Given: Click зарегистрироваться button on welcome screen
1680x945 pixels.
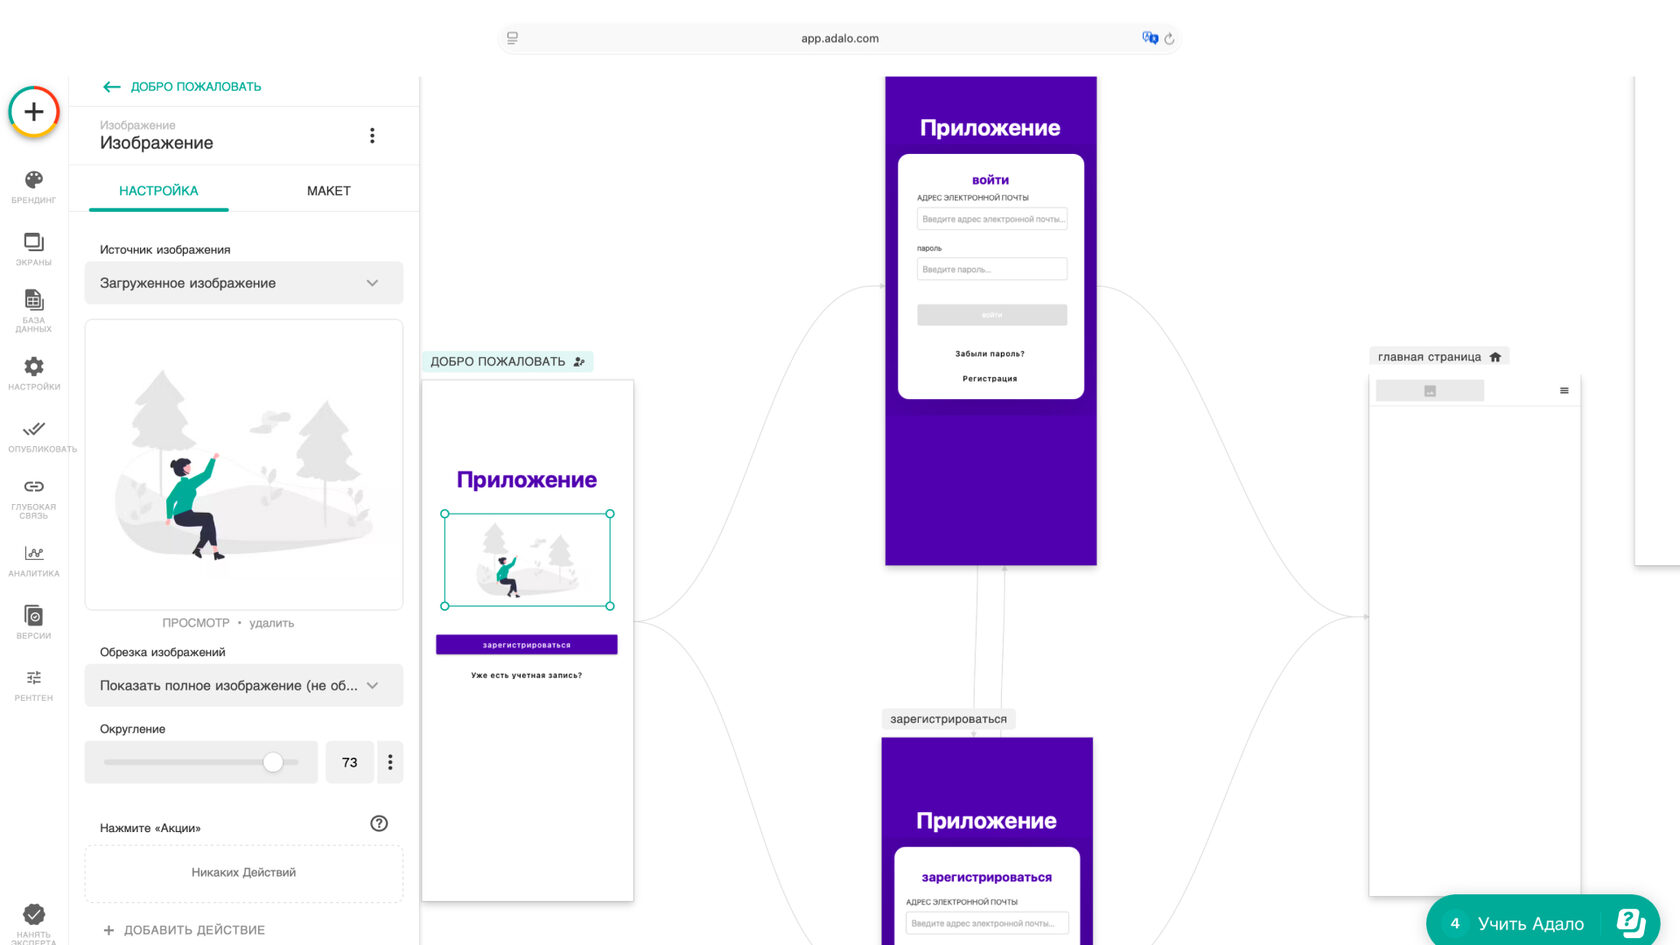Looking at the screenshot, I should coord(527,645).
